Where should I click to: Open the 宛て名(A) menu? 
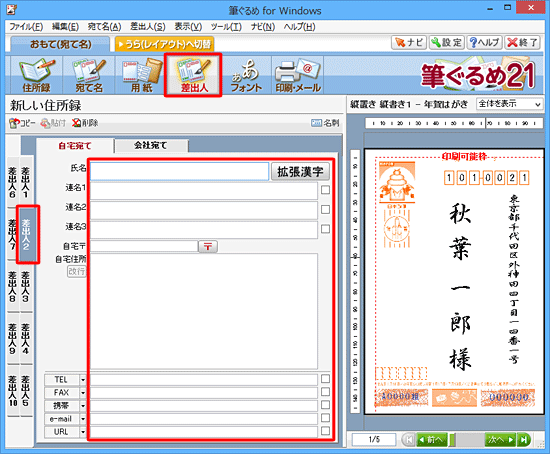[x=104, y=27]
